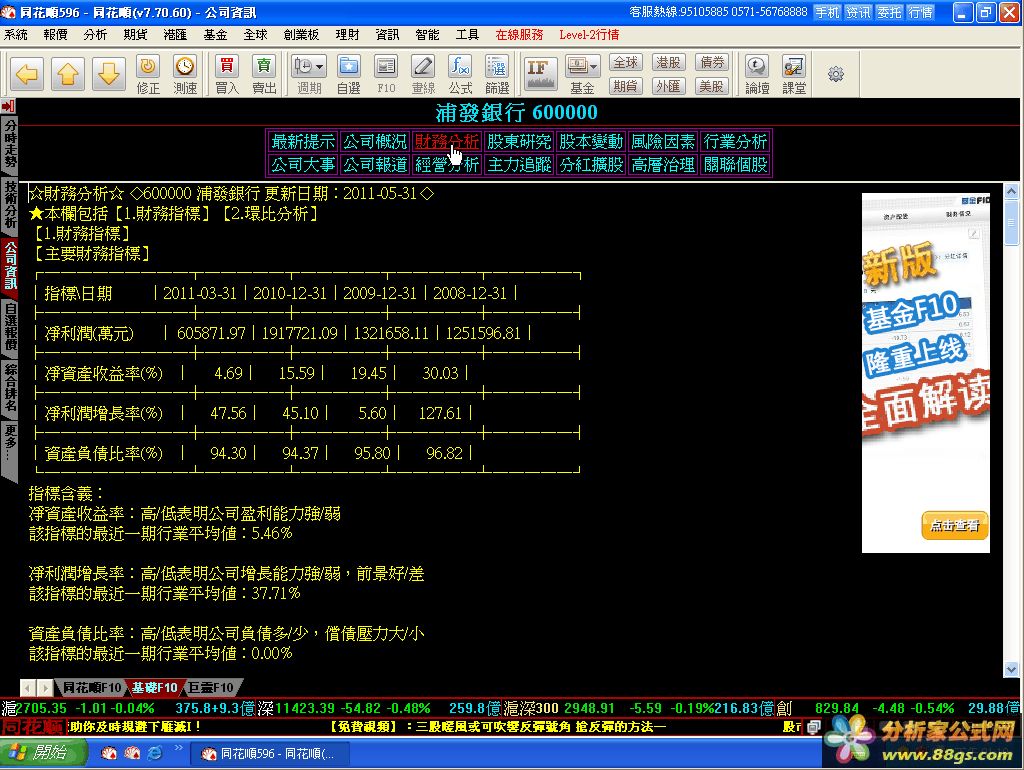
Task: Open the 週期 period dropdown
Action: pos(309,74)
